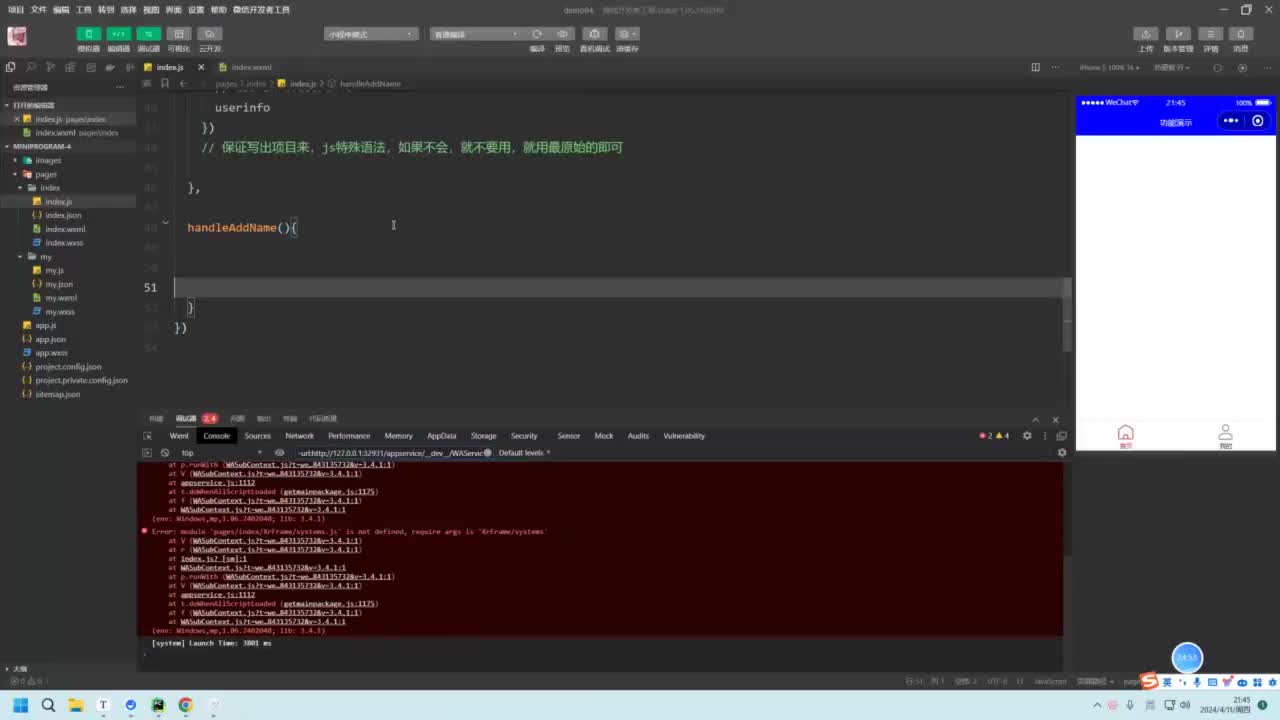Open devtools settings gear icon

[x=1027, y=436]
